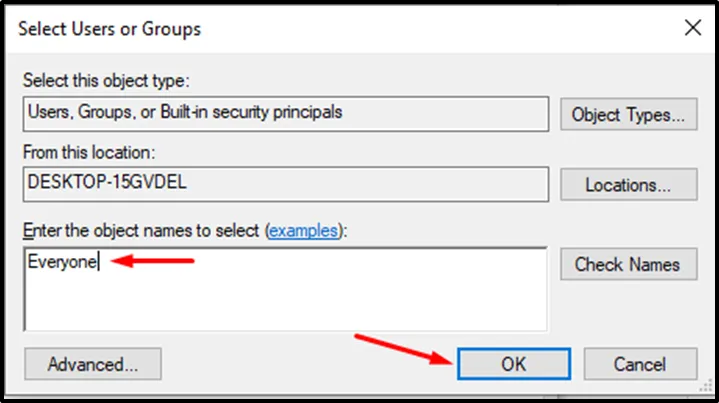Click the empty dialog area between Advanced and OK
The image size is (719, 403).
click(300, 364)
